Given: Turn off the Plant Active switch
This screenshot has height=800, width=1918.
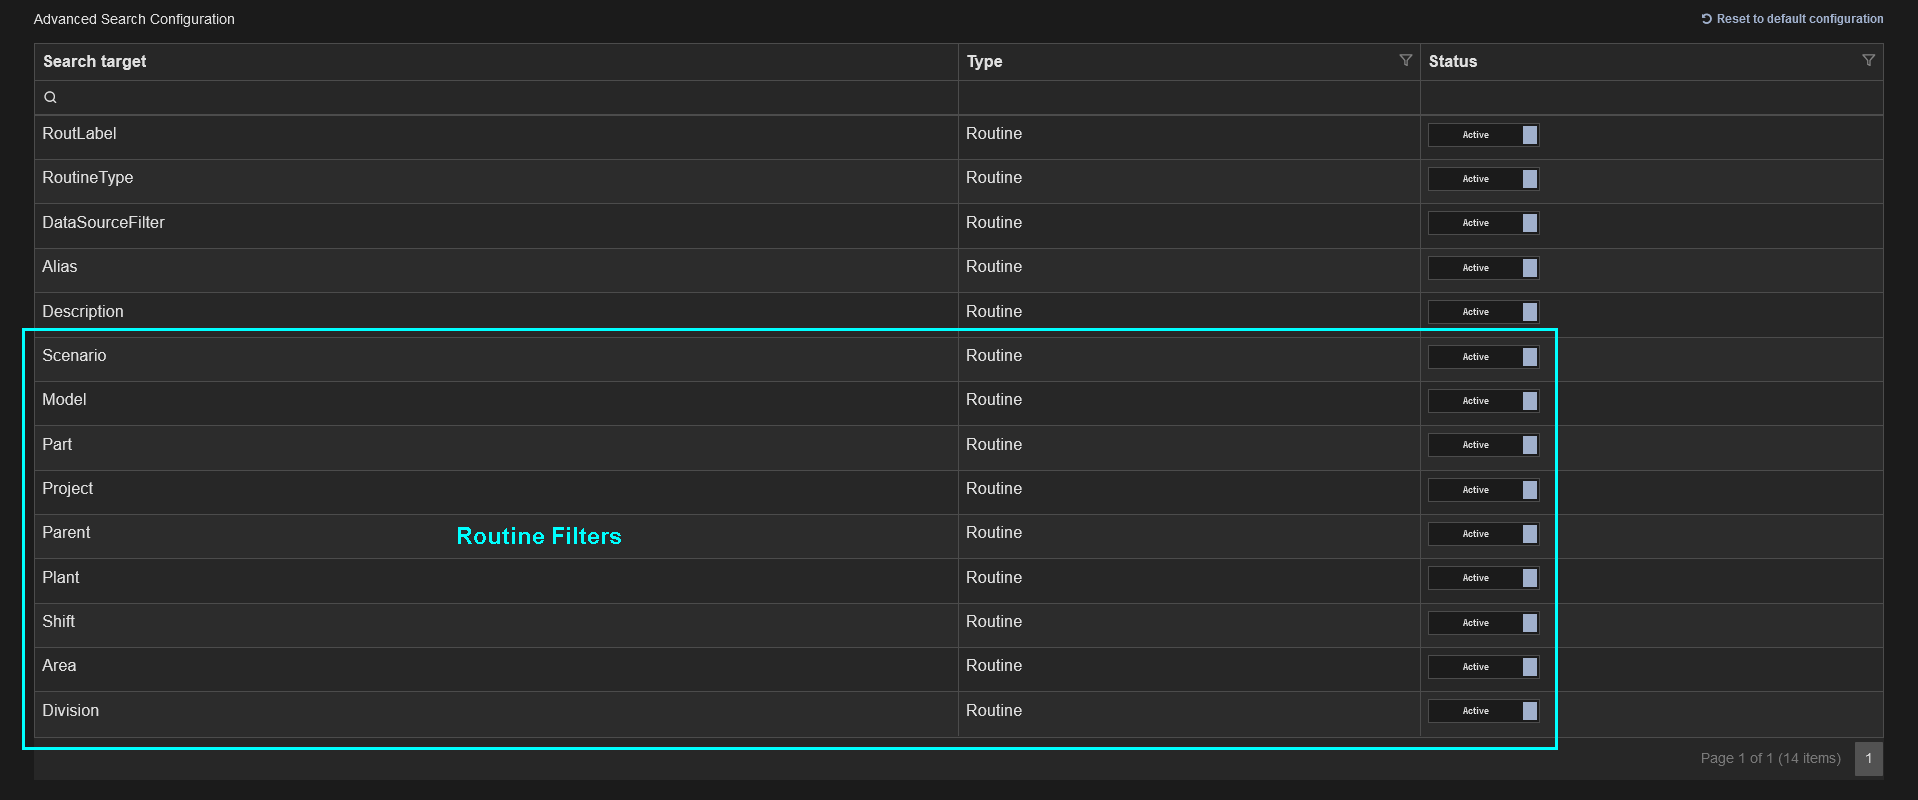Looking at the screenshot, I should (1483, 578).
